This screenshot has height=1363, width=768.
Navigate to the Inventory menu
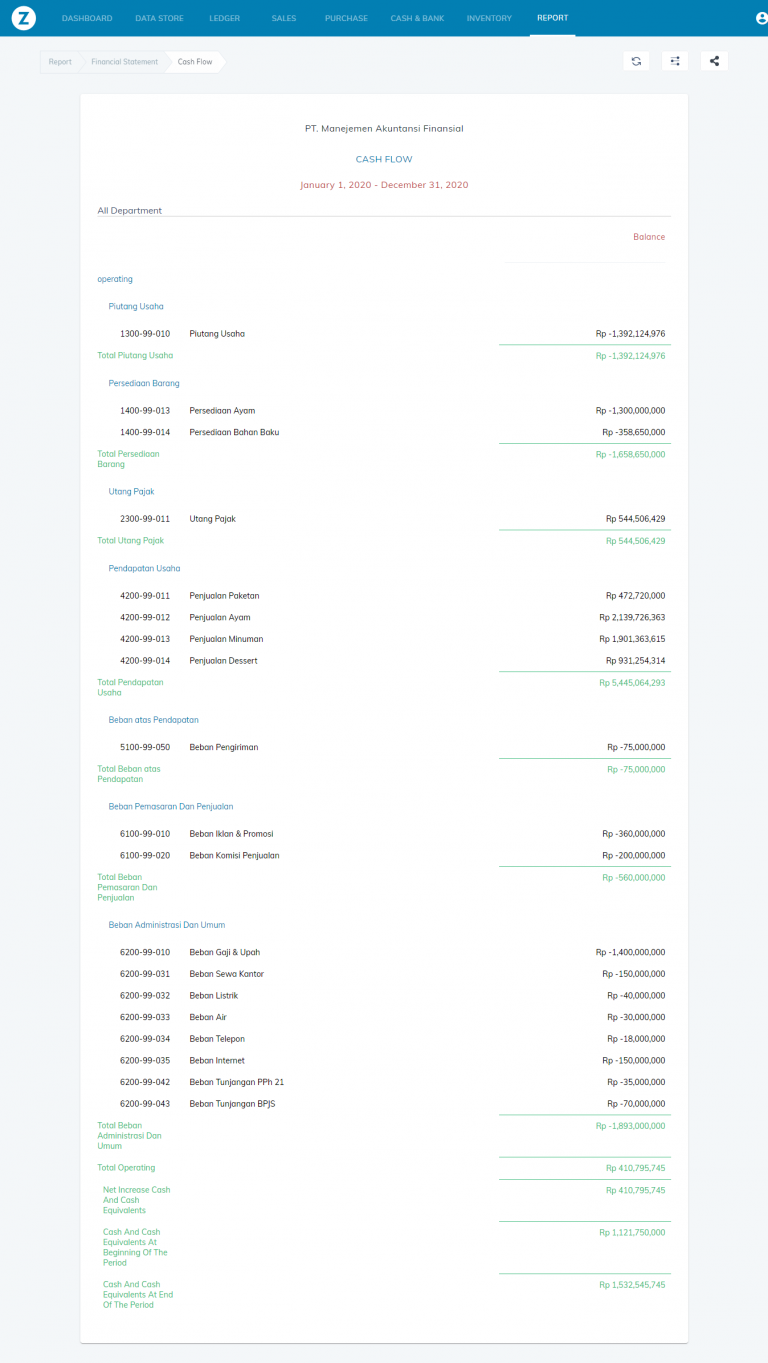pos(489,18)
